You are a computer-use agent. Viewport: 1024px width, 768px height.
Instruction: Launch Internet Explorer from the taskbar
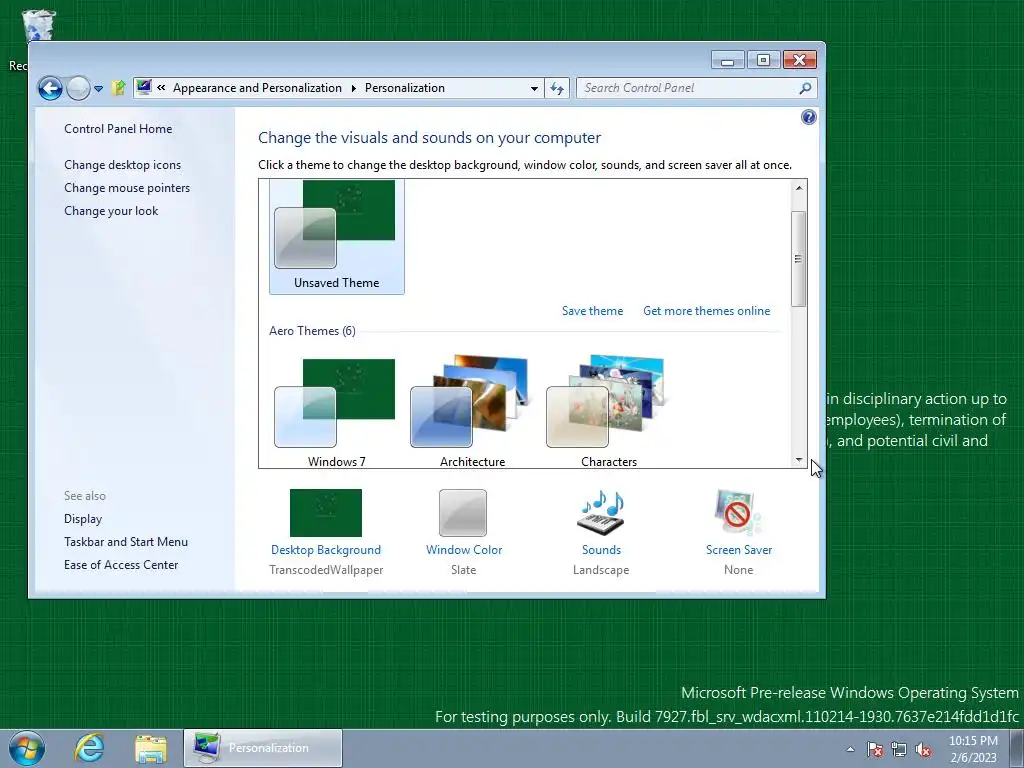(x=89, y=748)
